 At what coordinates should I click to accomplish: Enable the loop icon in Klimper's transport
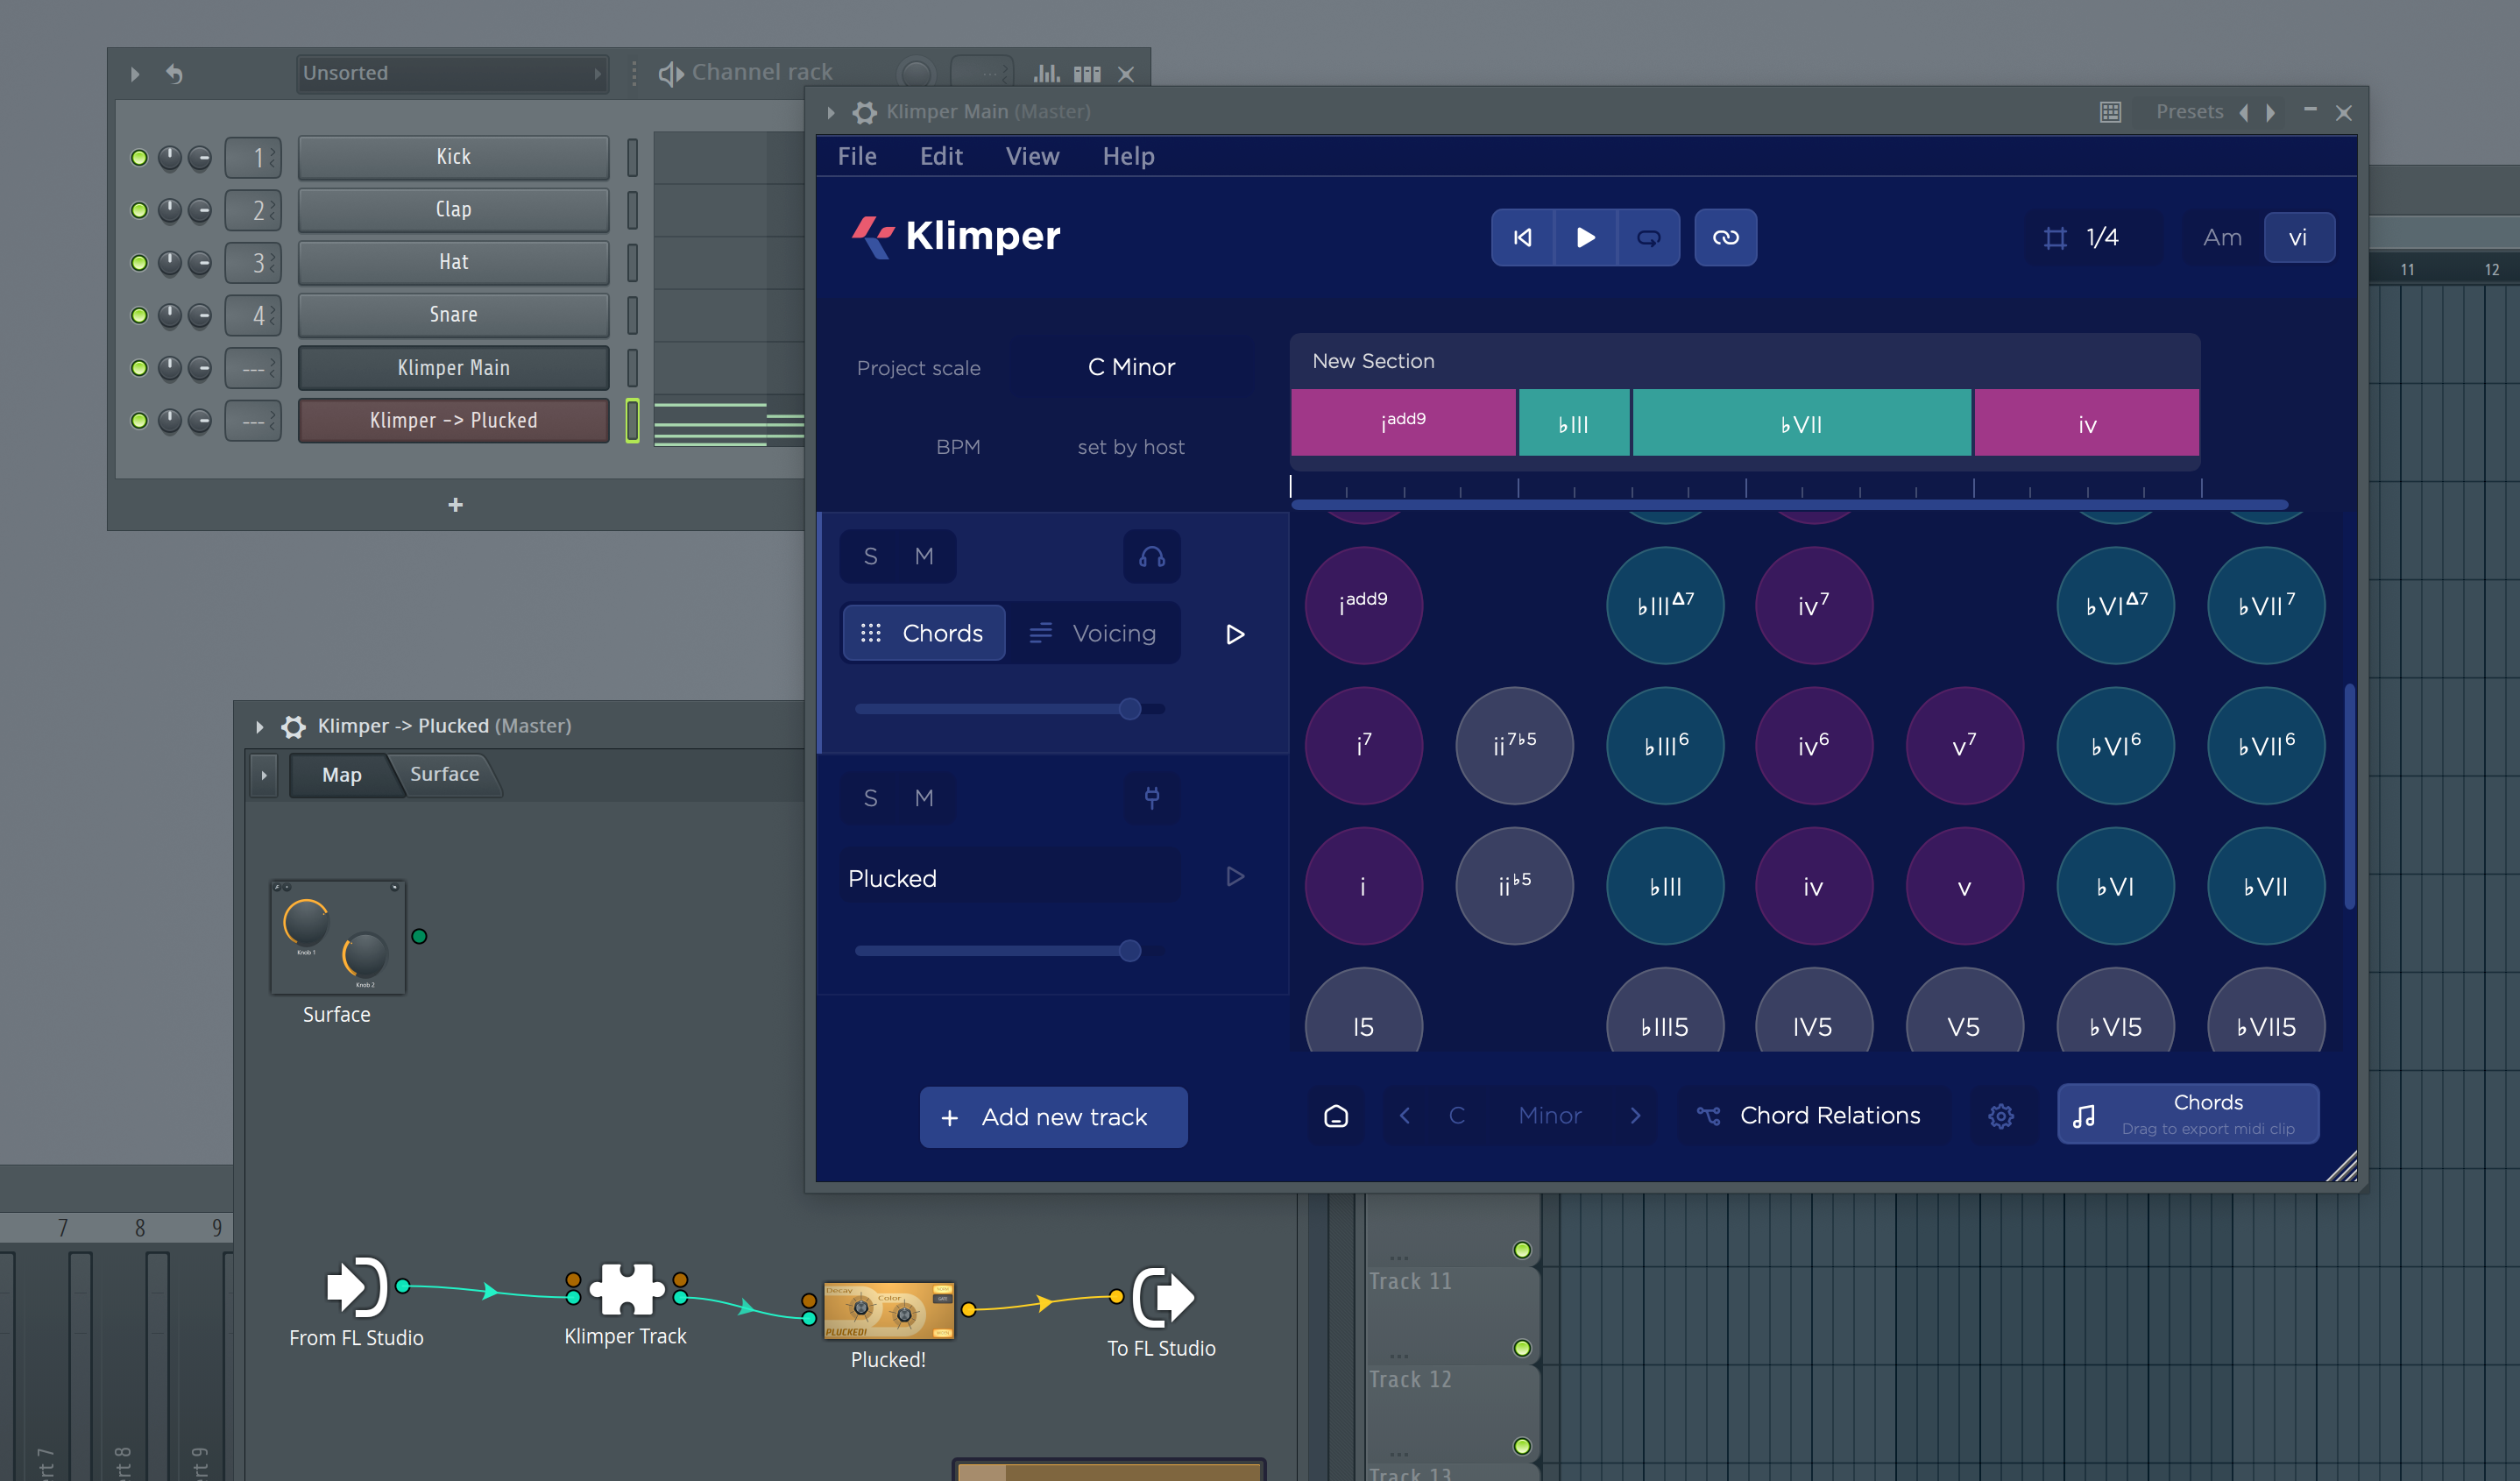1648,237
